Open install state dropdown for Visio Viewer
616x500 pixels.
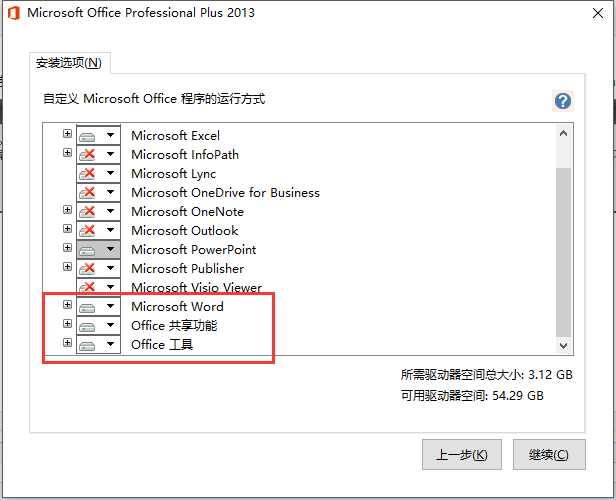coord(98,287)
